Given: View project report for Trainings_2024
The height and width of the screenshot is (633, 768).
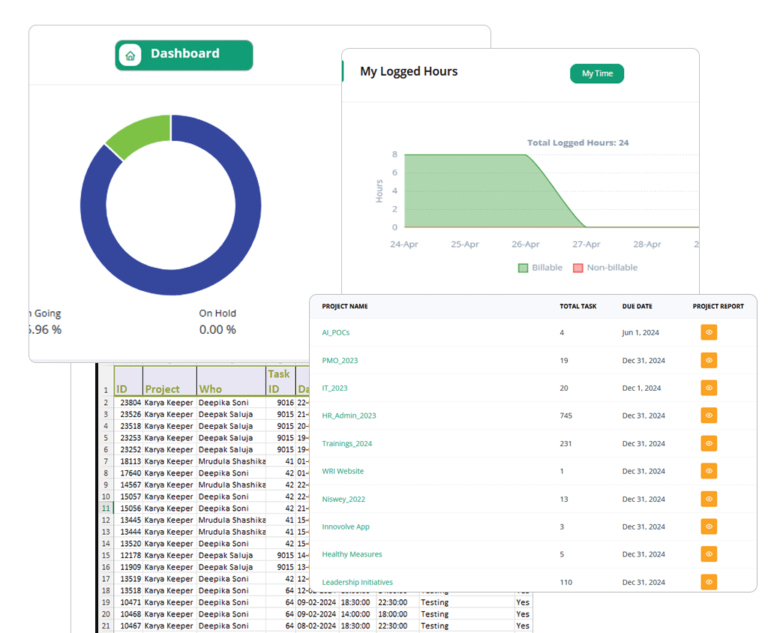Looking at the screenshot, I should click(x=708, y=443).
